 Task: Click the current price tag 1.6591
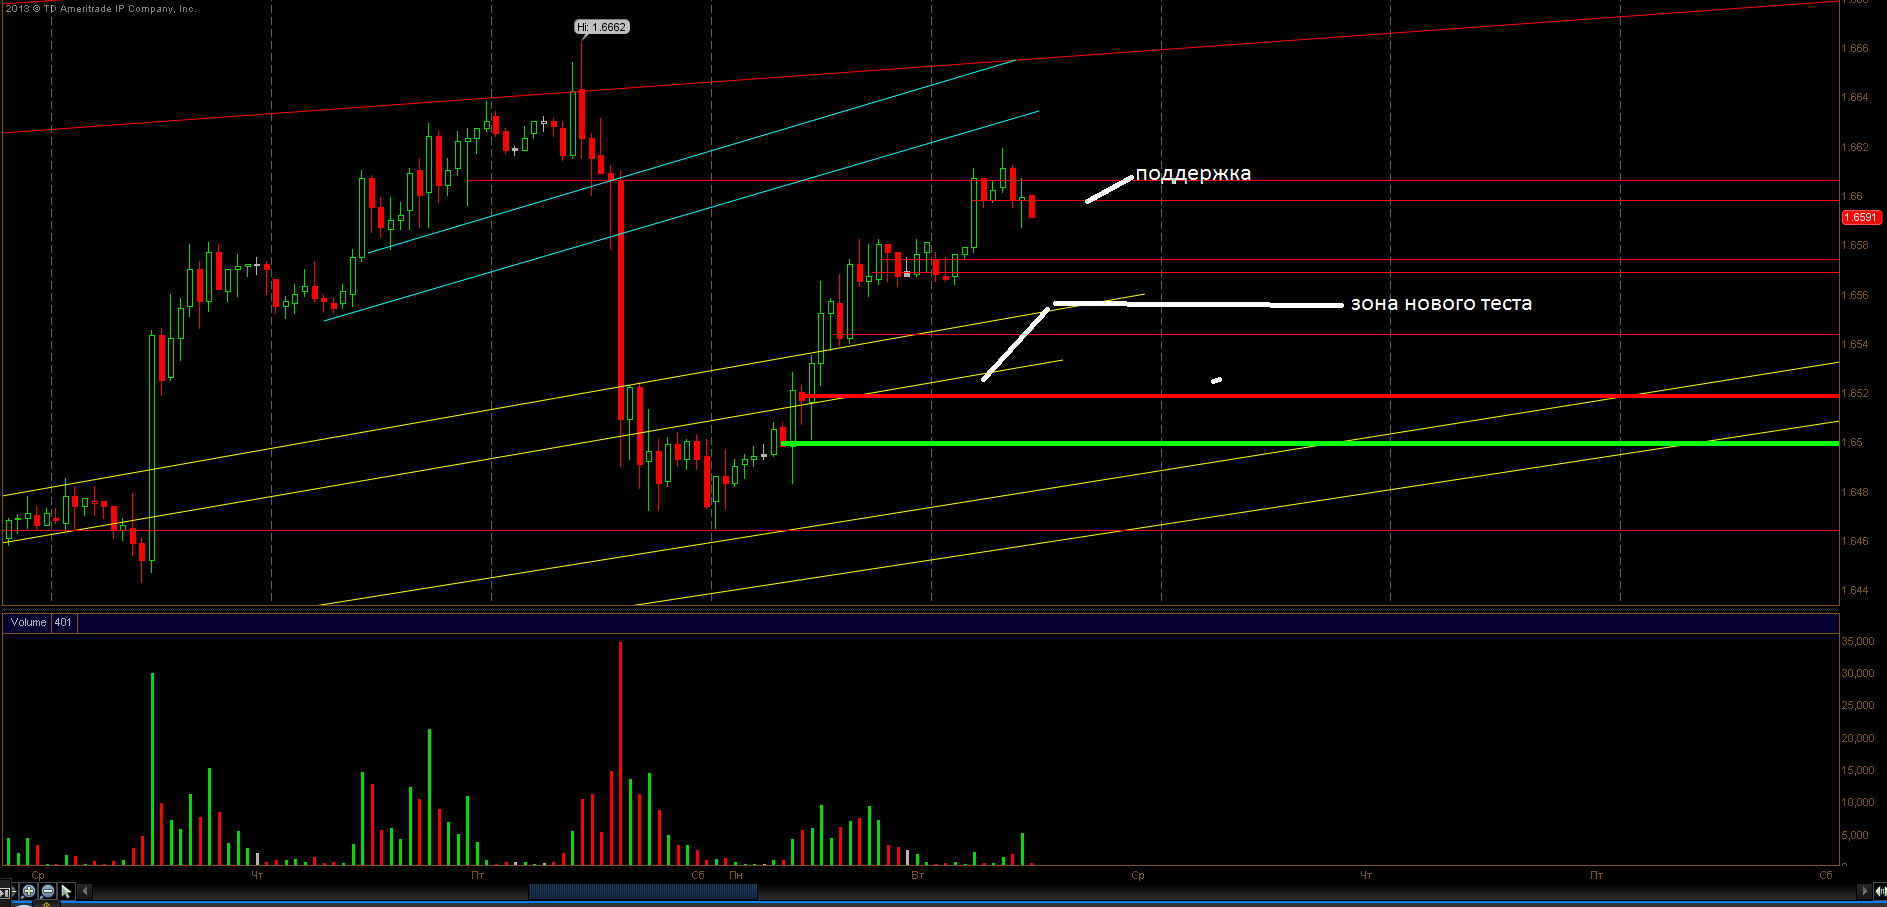(1861, 217)
